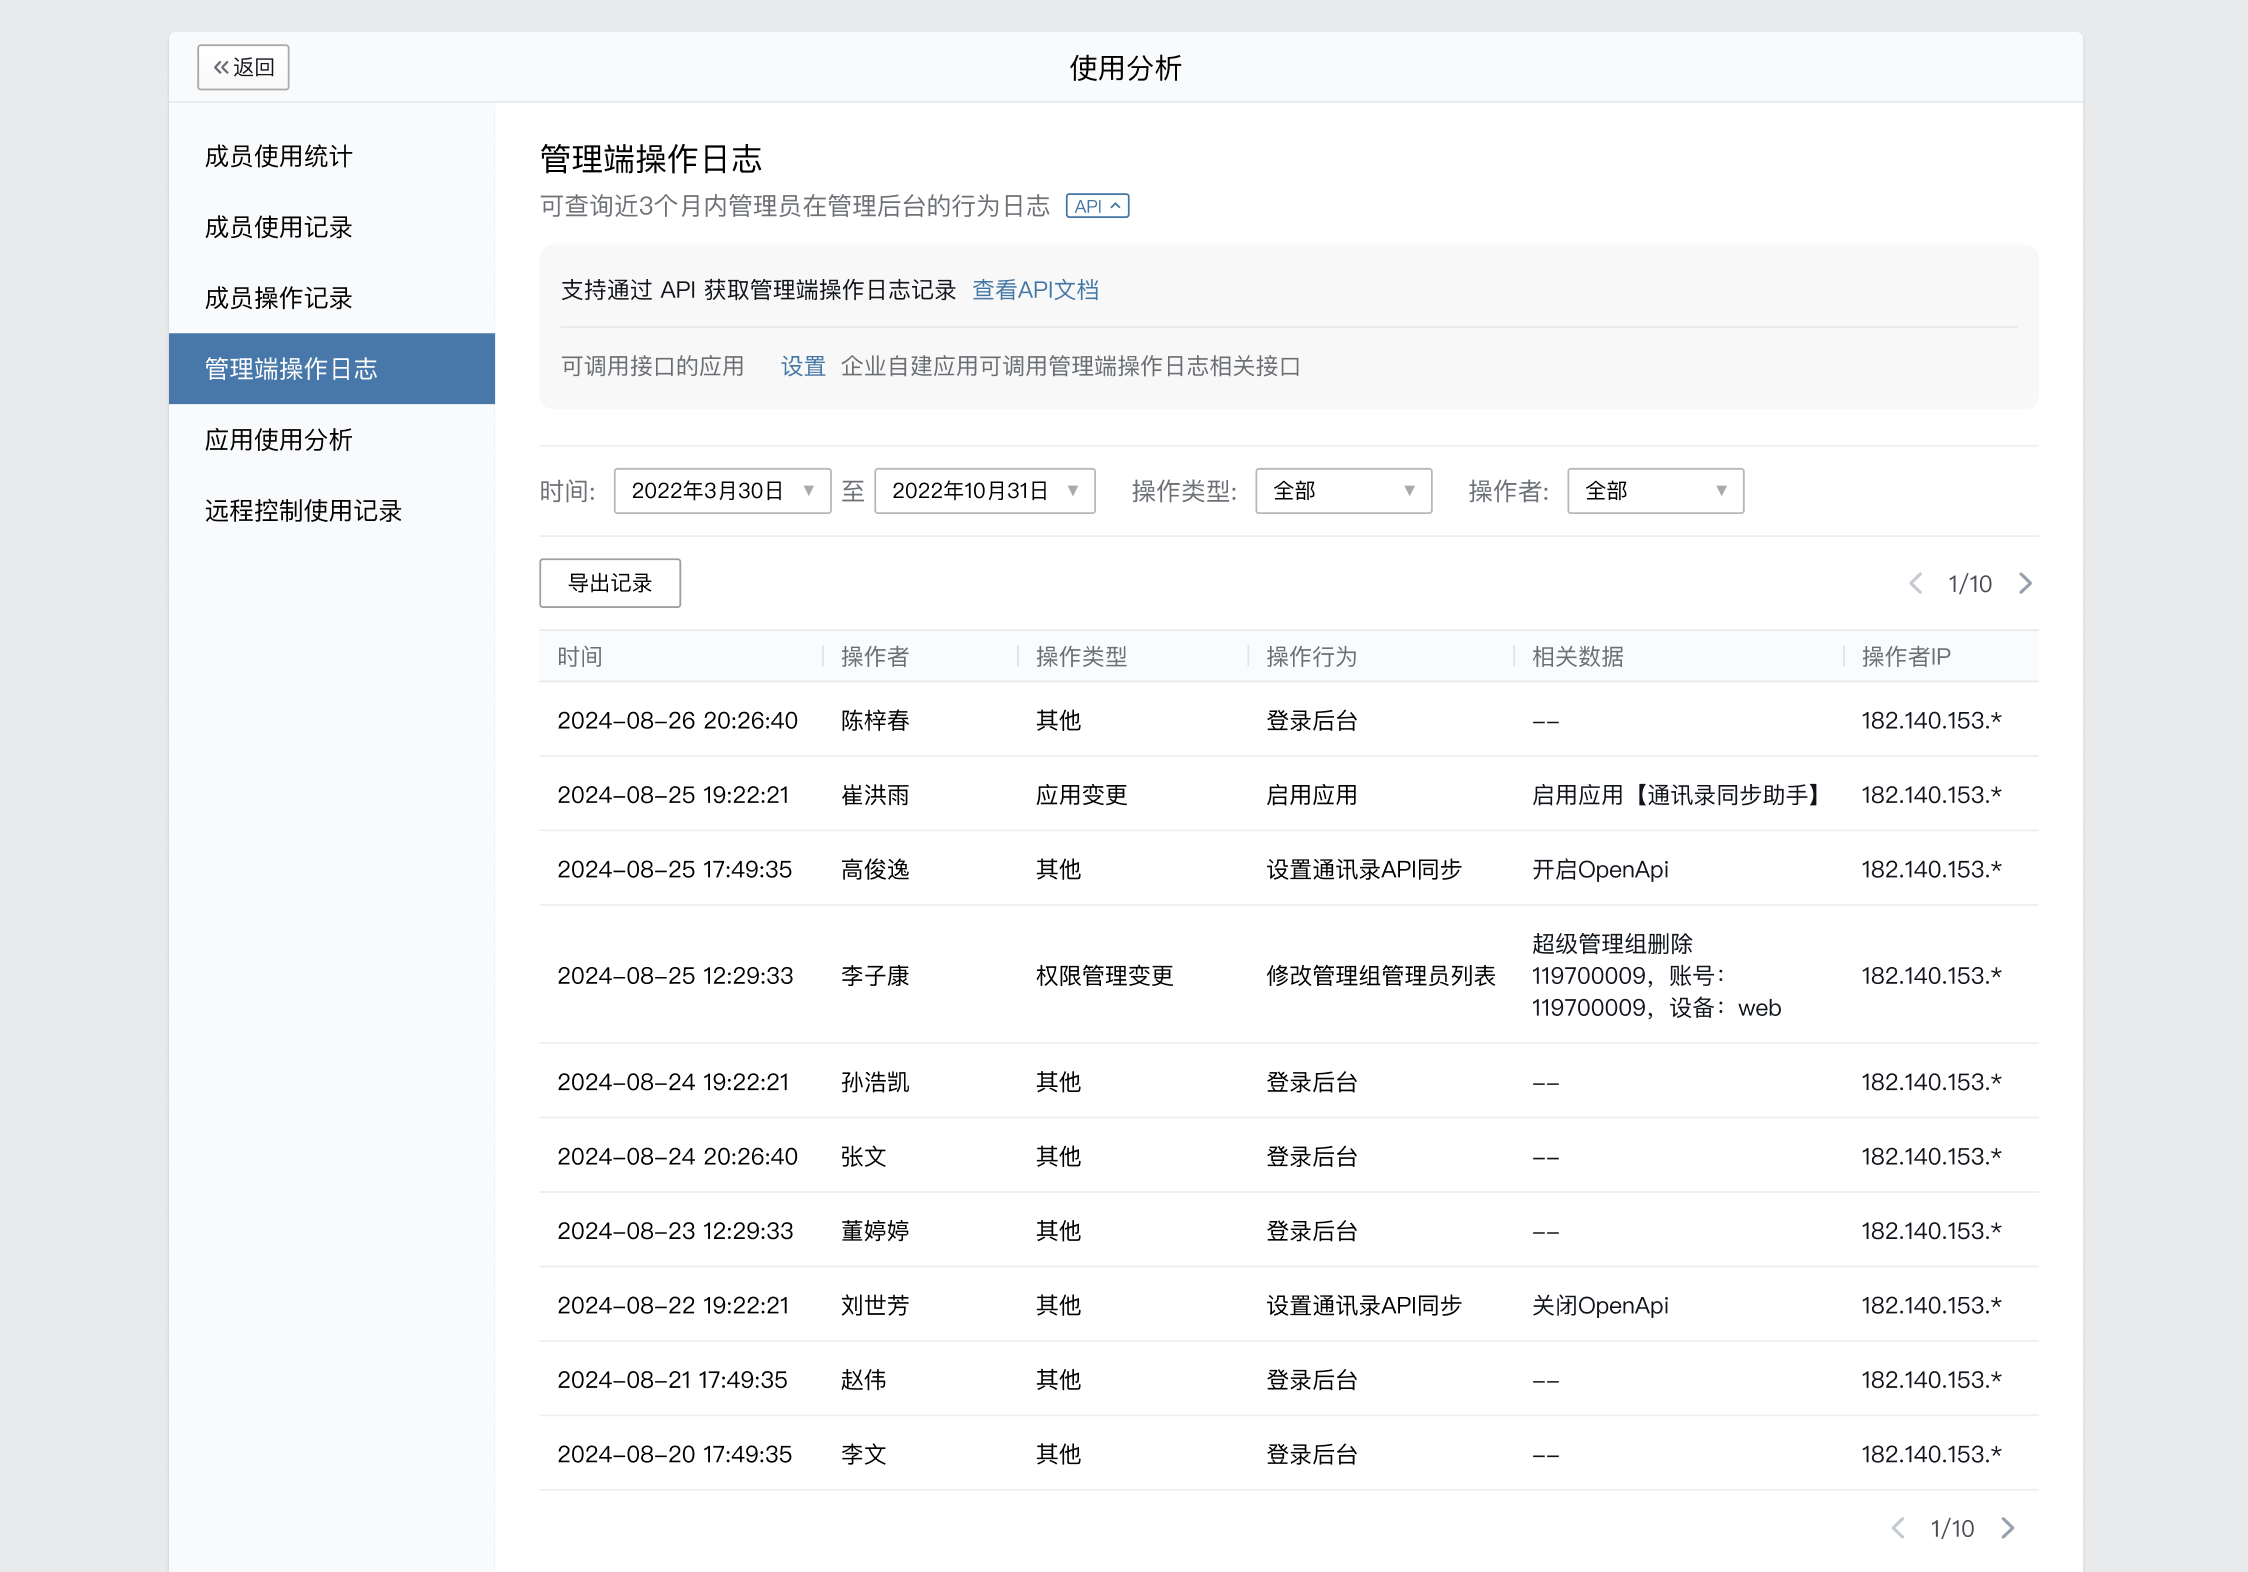Open the start date dropdown
The width and height of the screenshot is (2248, 1572).
[721, 491]
